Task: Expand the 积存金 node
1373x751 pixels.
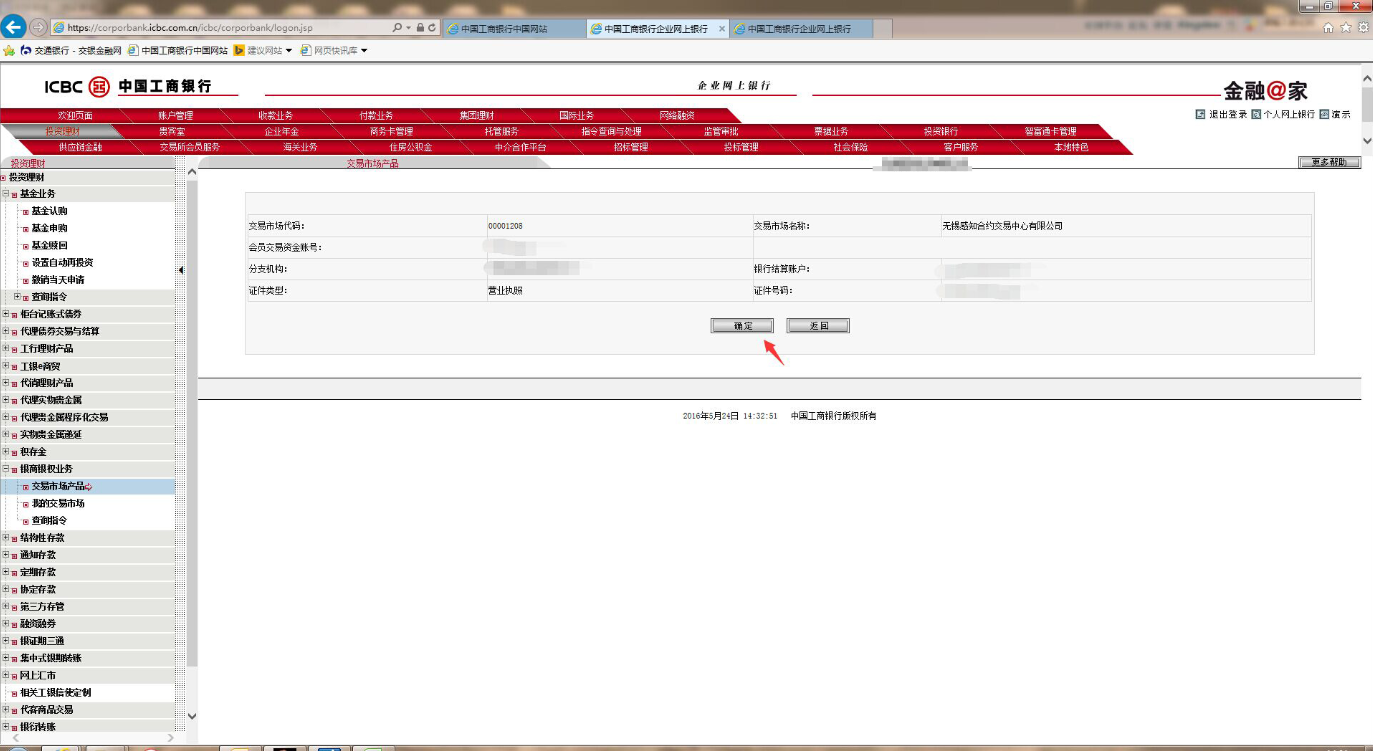Action: tap(5, 452)
